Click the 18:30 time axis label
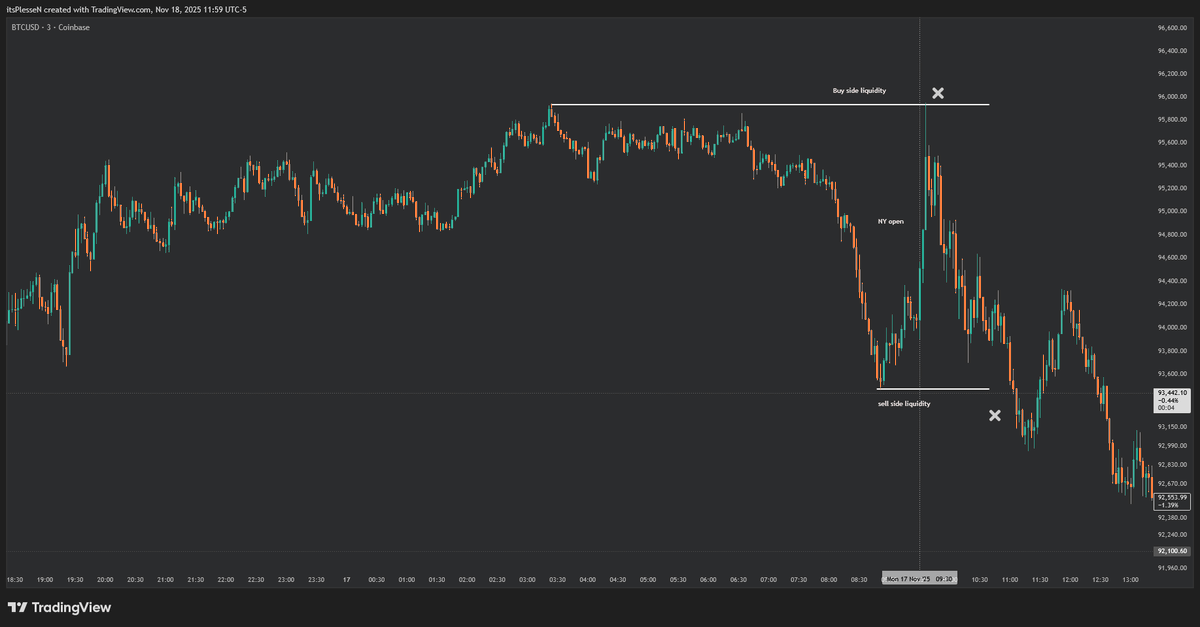1200x627 pixels. [15, 579]
